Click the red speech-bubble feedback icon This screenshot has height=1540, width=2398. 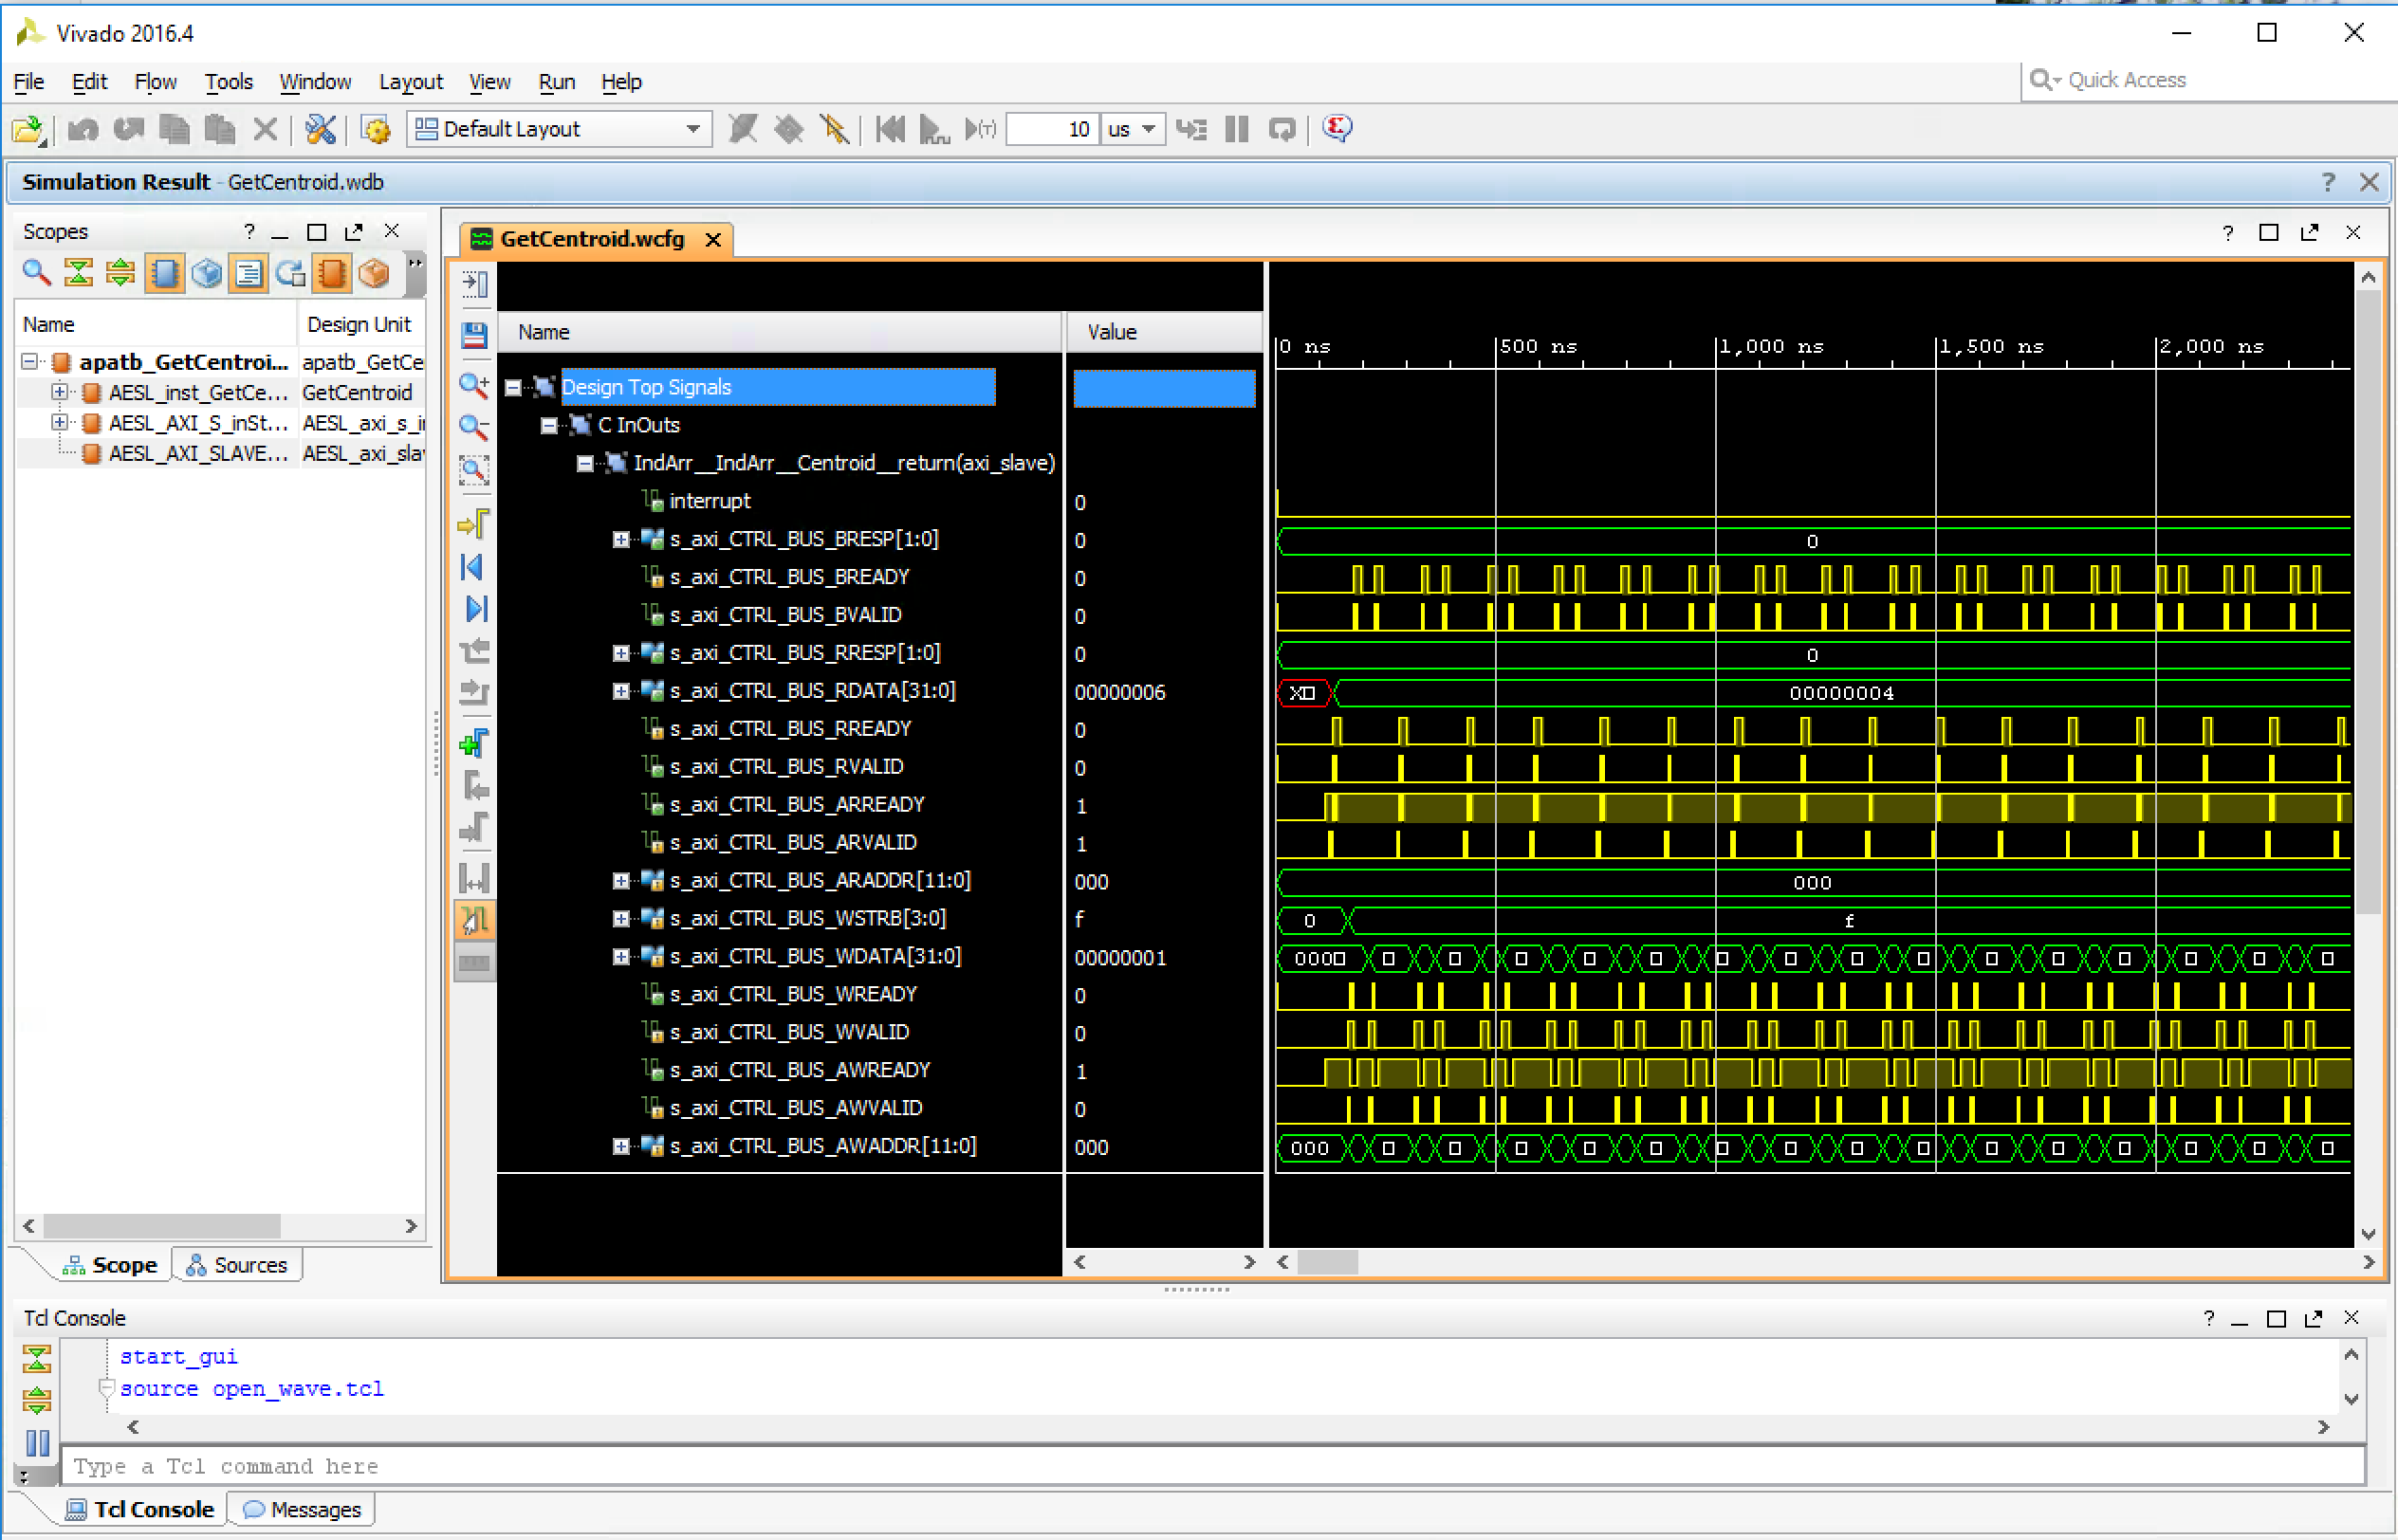click(x=1337, y=128)
